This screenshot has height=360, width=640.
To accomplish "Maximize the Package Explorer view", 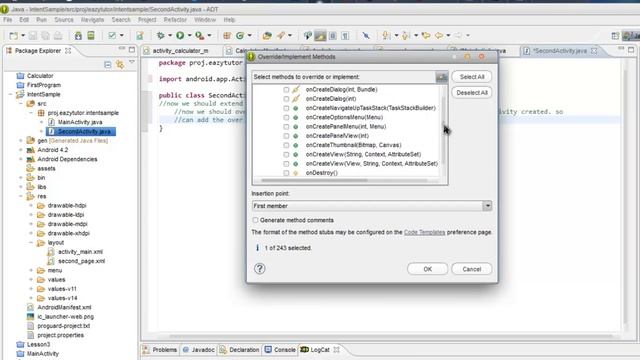I will (x=131, y=49).
